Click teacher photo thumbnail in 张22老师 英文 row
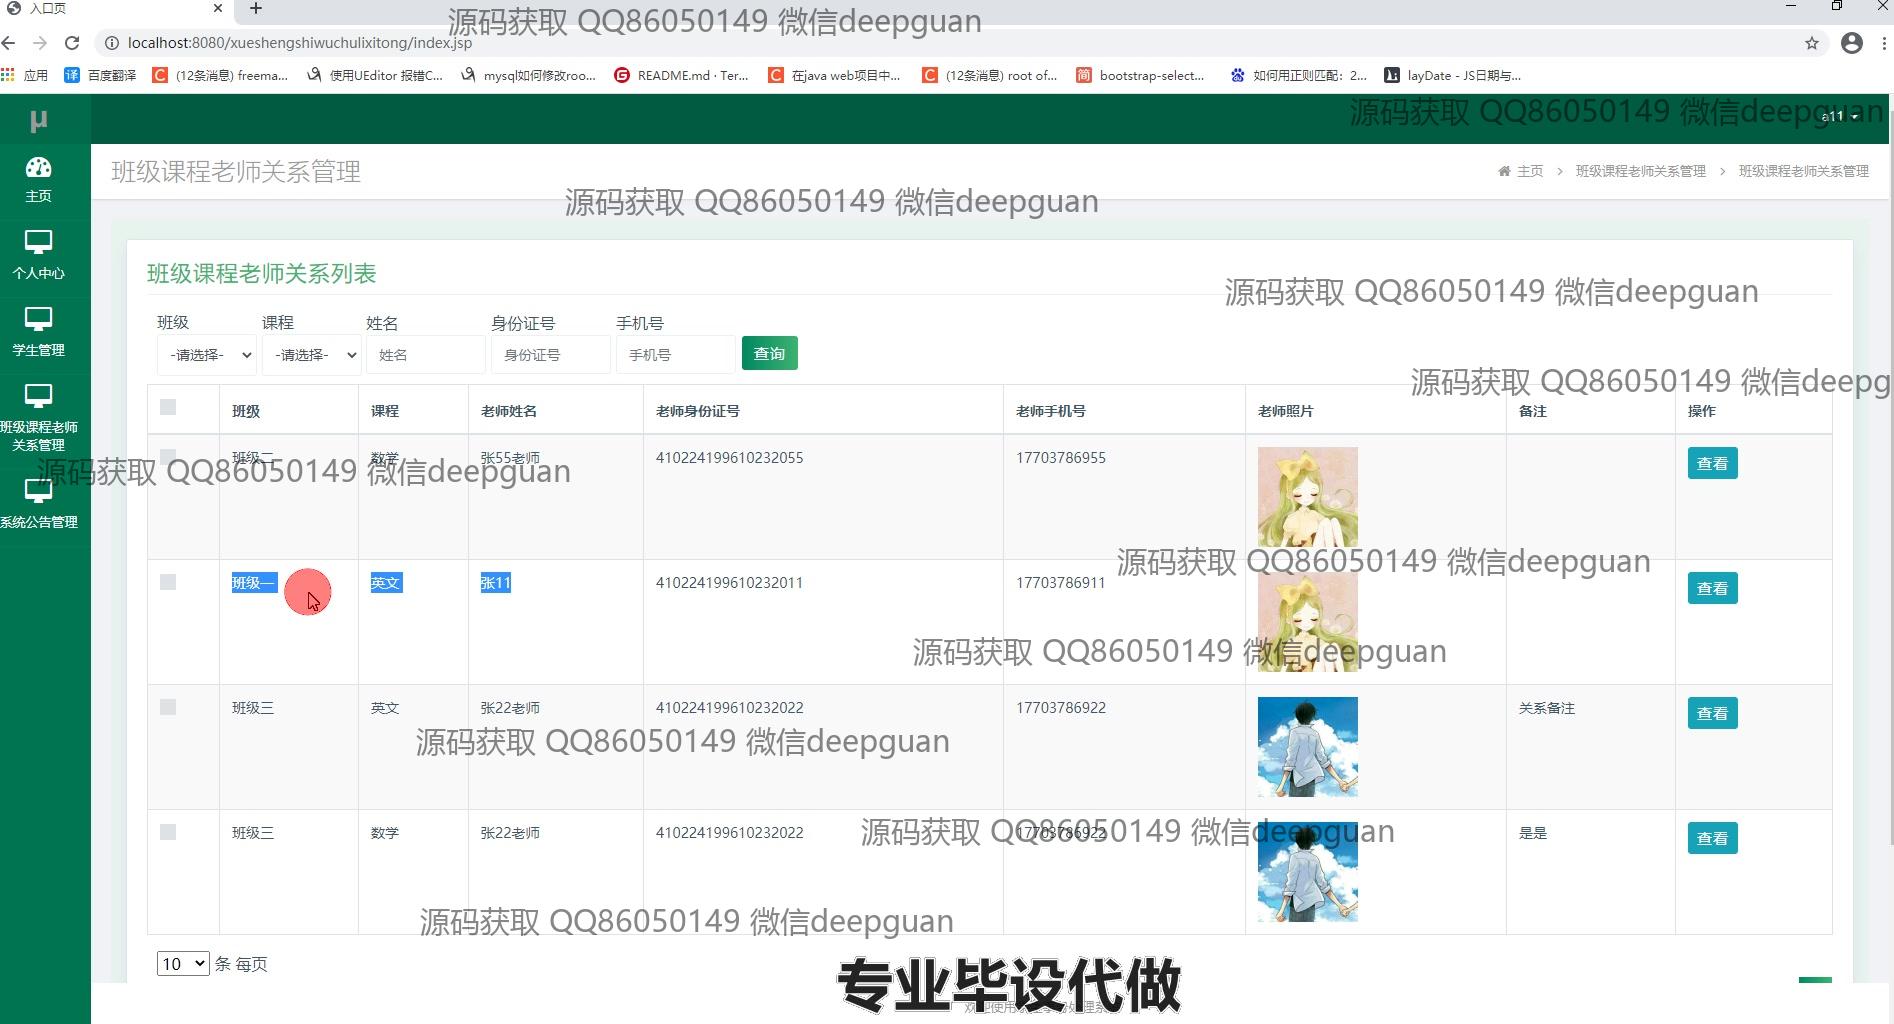Image resolution: width=1894 pixels, height=1024 pixels. tap(1307, 747)
